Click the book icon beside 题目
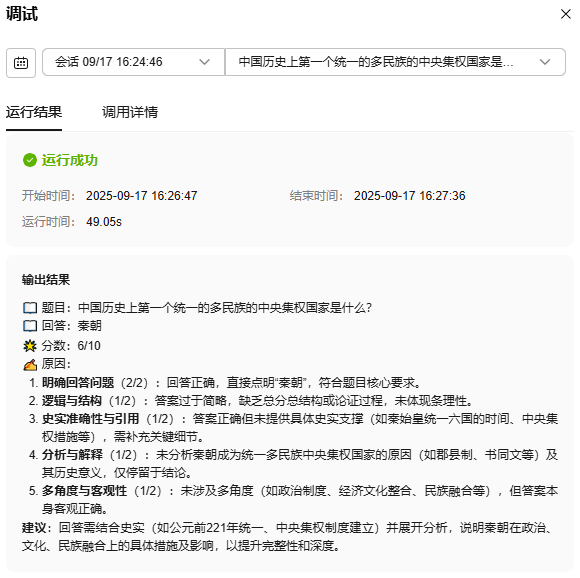 pyautogui.click(x=30, y=308)
